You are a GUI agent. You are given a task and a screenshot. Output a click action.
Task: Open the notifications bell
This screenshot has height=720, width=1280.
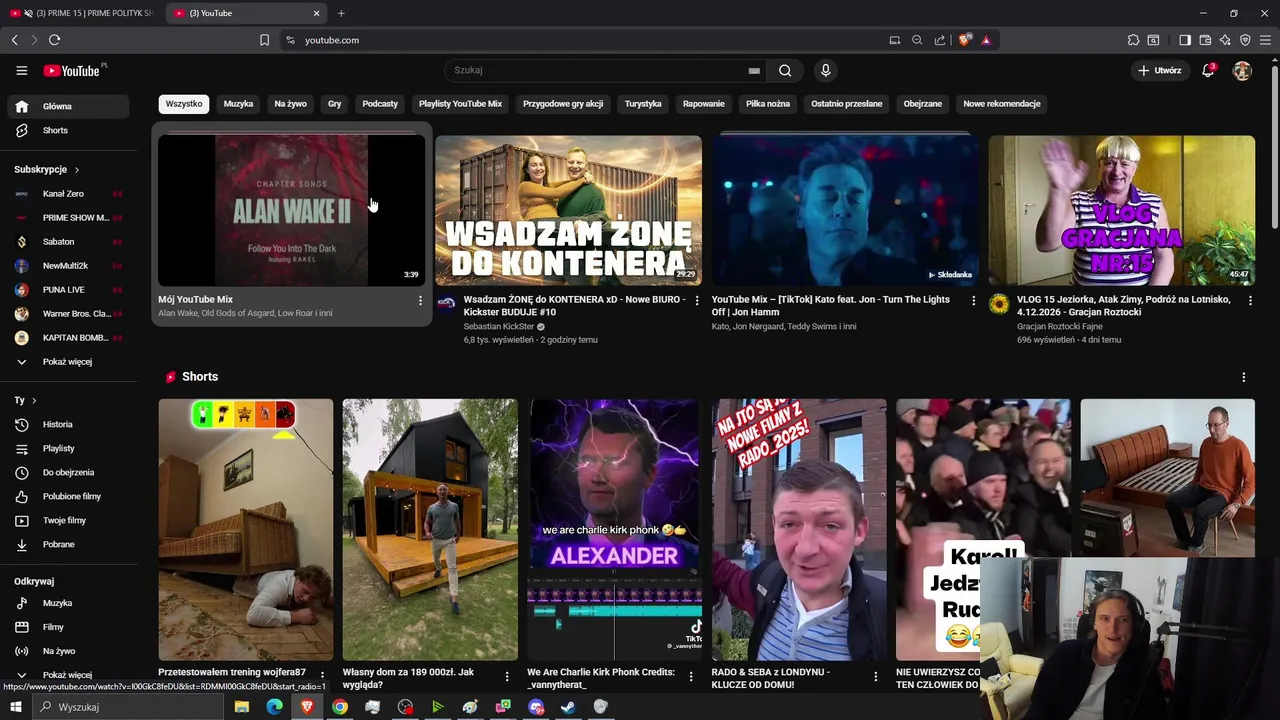tap(1208, 70)
